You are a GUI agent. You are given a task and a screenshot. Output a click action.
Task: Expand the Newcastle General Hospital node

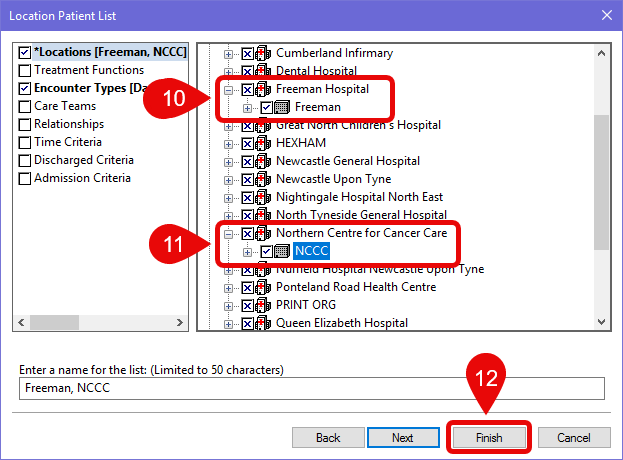coord(228,162)
